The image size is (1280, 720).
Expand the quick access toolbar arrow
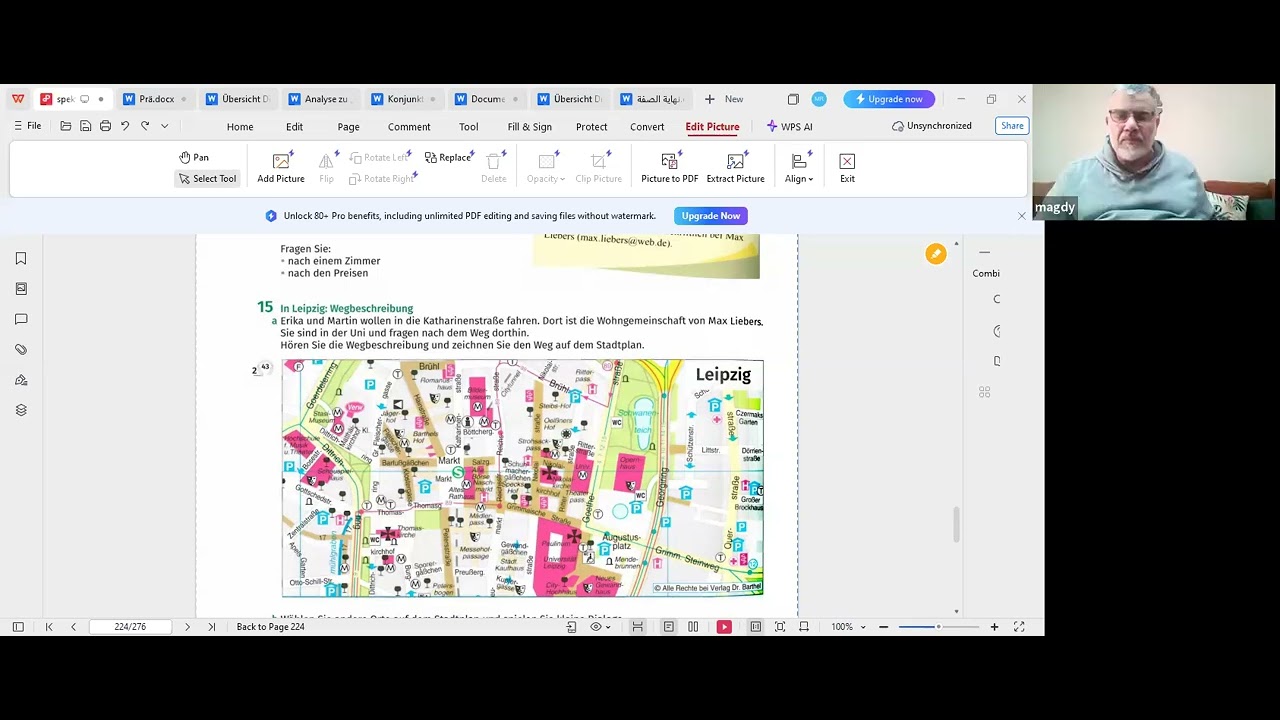click(165, 126)
